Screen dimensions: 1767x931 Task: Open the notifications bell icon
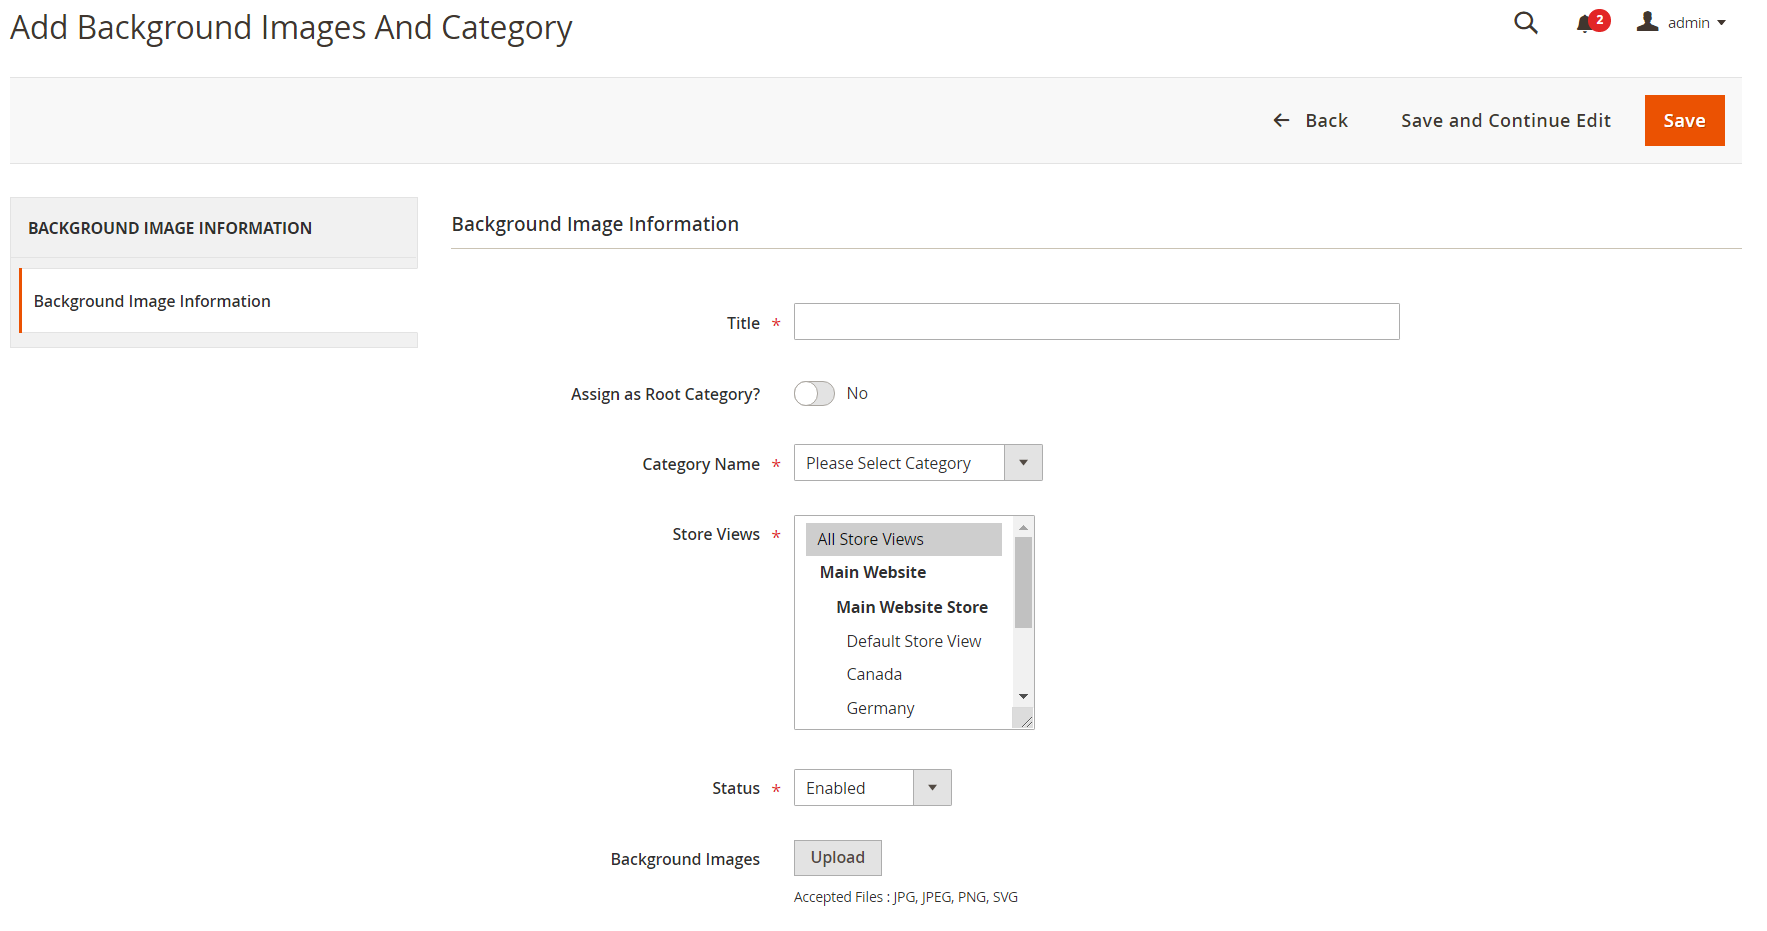(x=1585, y=24)
